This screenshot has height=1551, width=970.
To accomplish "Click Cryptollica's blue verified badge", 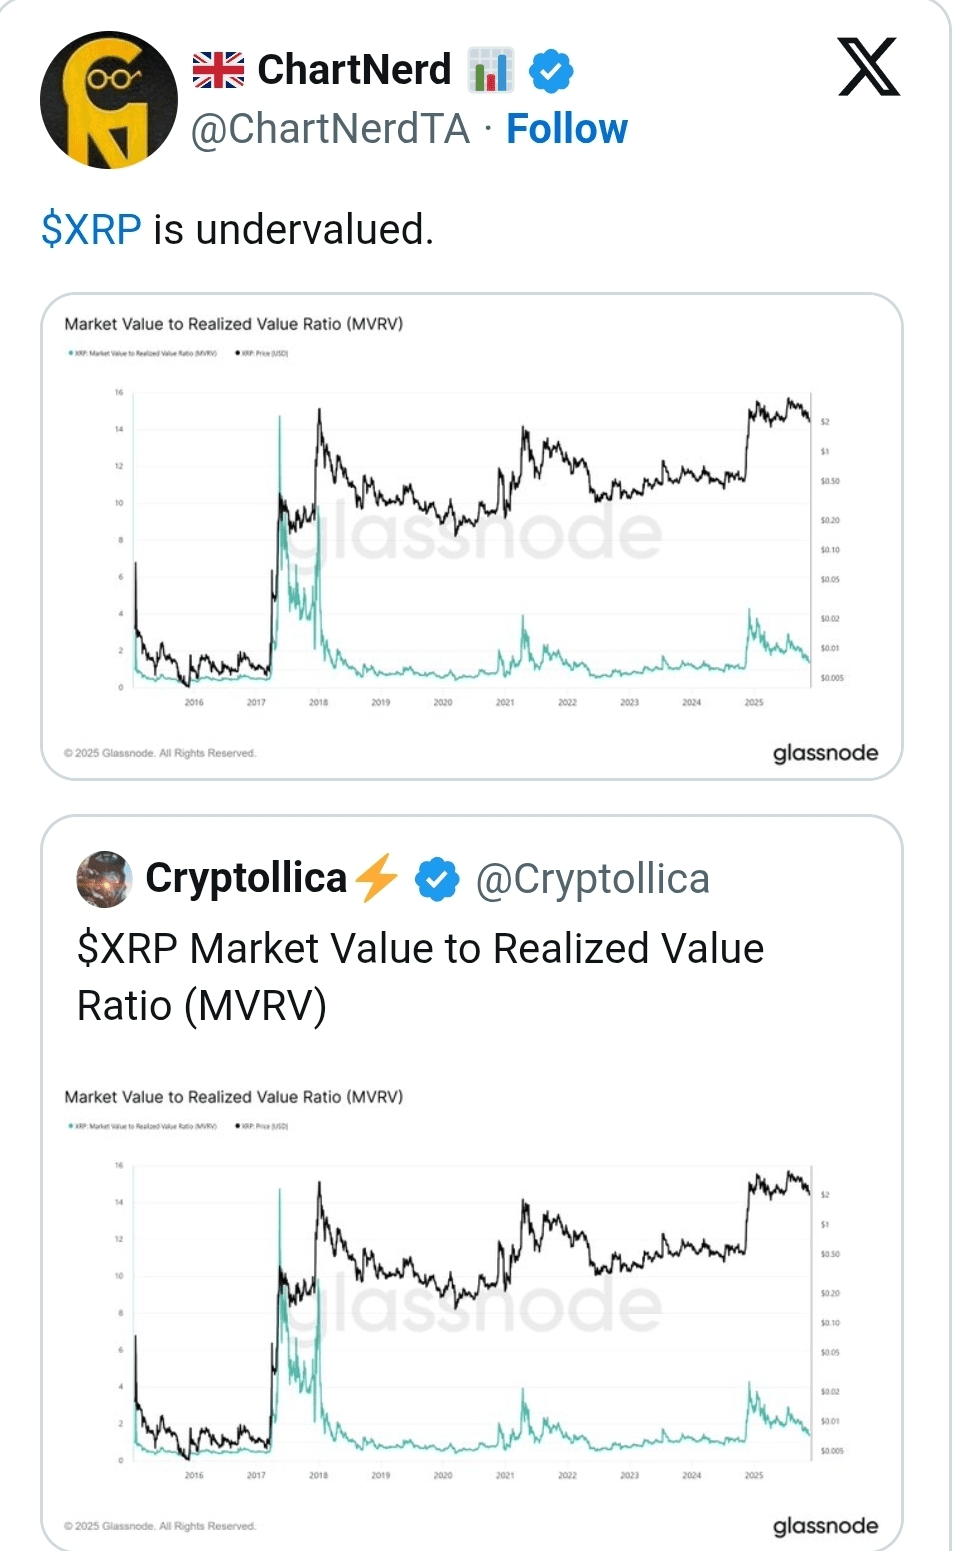I will click(437, 879).
